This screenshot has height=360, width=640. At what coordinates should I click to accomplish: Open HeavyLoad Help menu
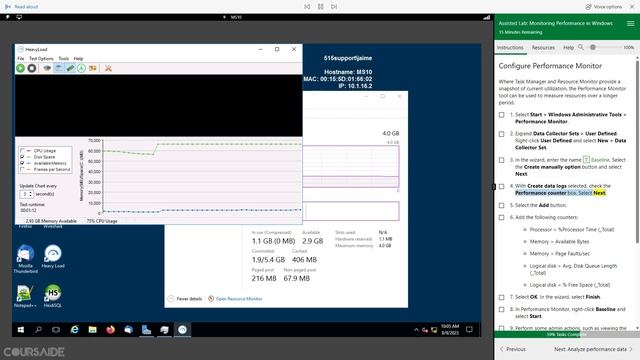pyautogui.click(x=78, y=59)
